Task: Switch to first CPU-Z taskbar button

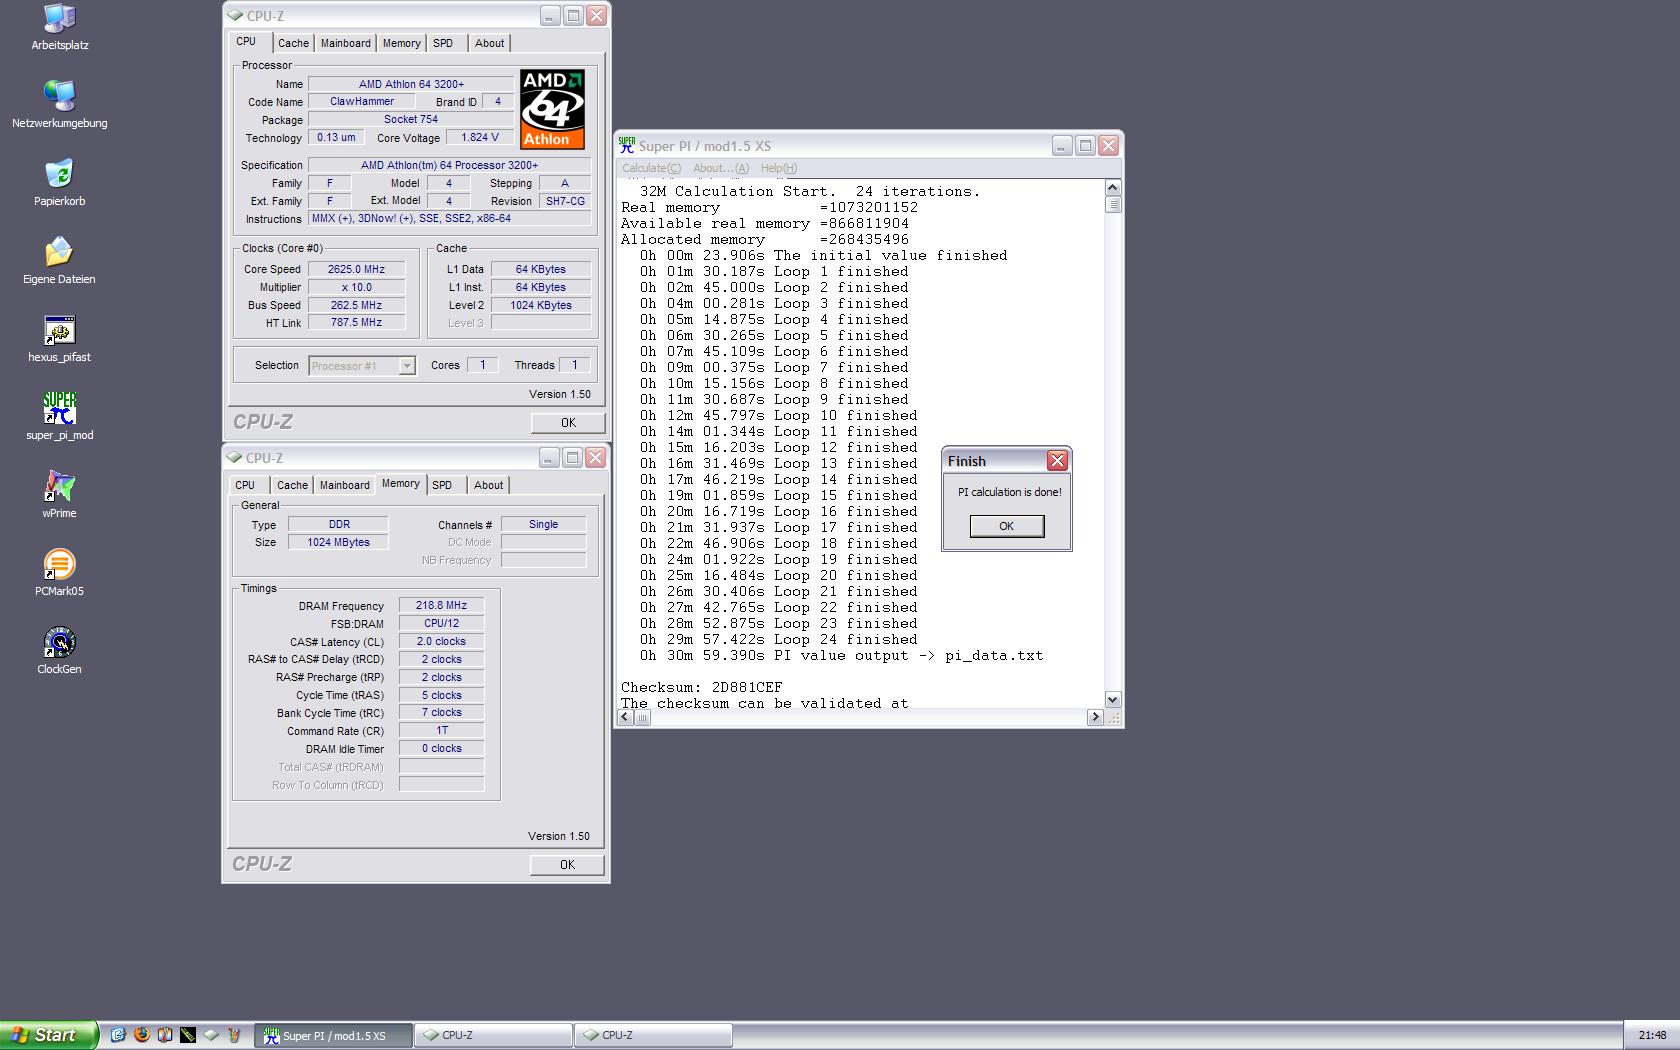Action: [494, 1036]
